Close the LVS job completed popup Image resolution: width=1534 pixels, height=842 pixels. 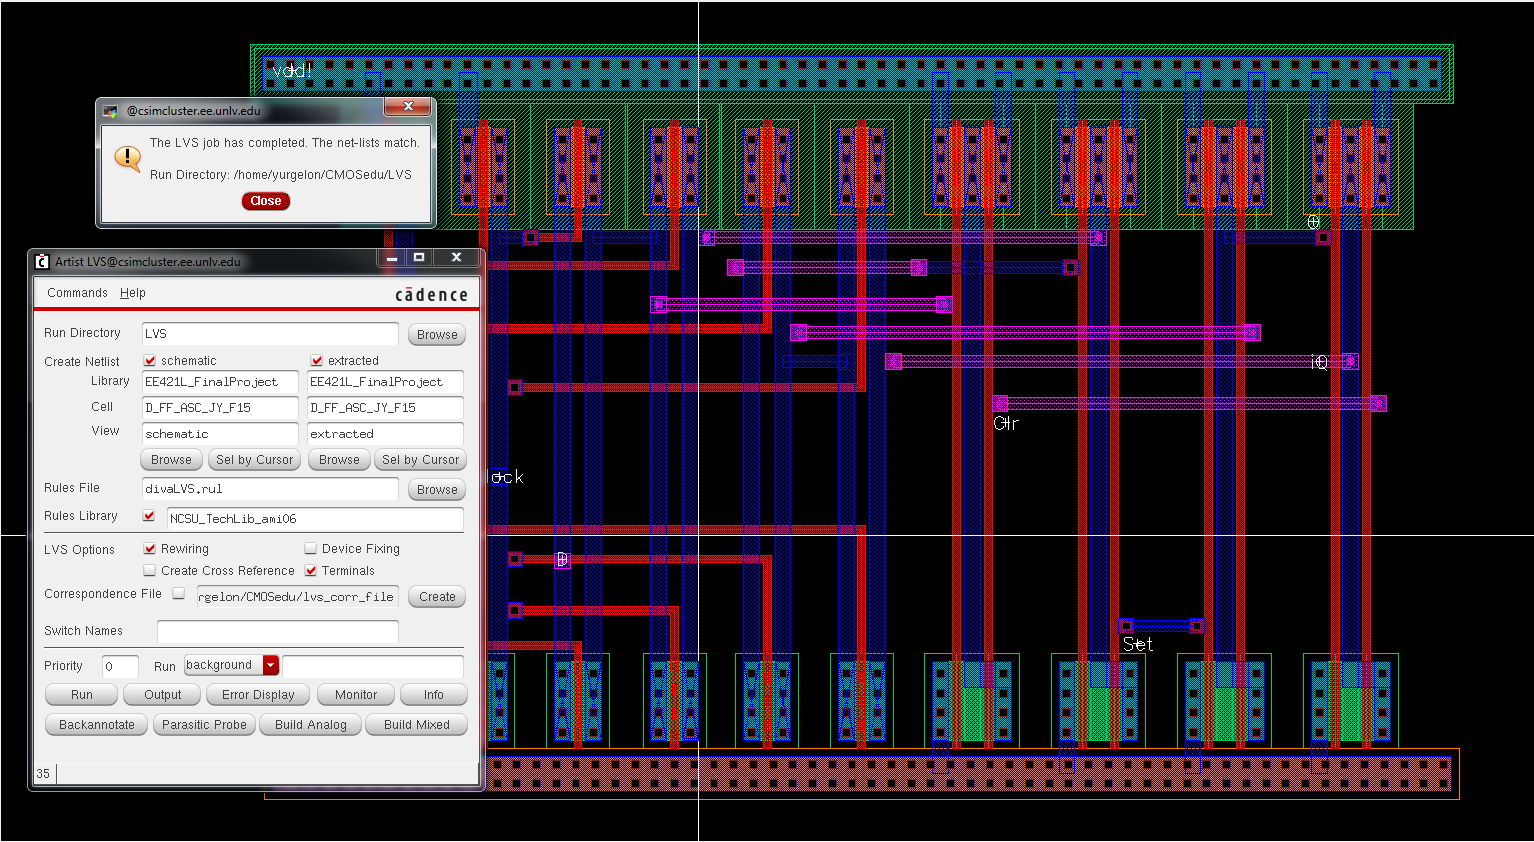(265, 201)
